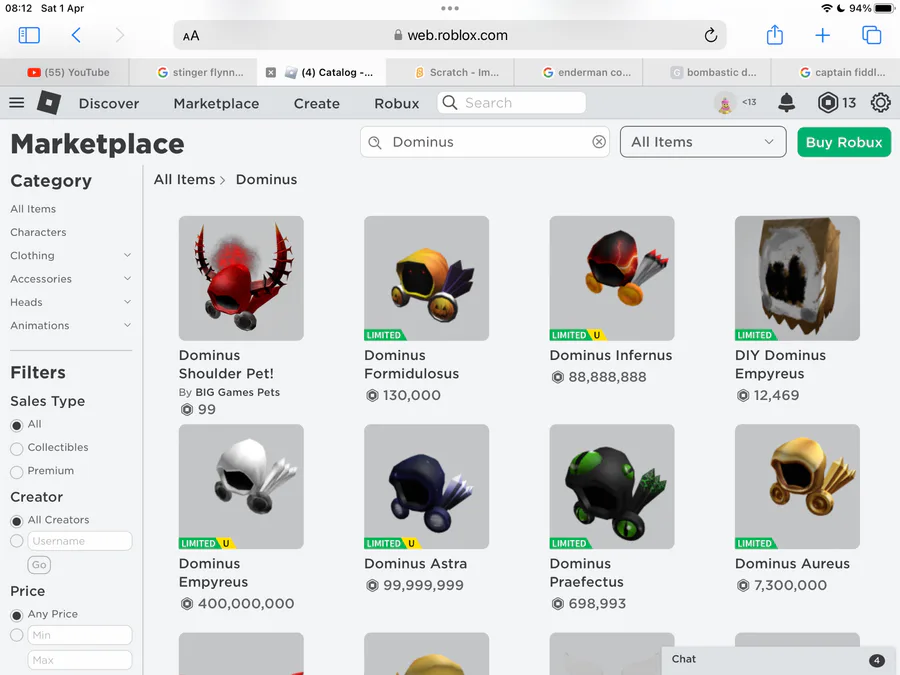Select the Any Price radio button
This screenshot has width=900, height=675.
(17, 615)
